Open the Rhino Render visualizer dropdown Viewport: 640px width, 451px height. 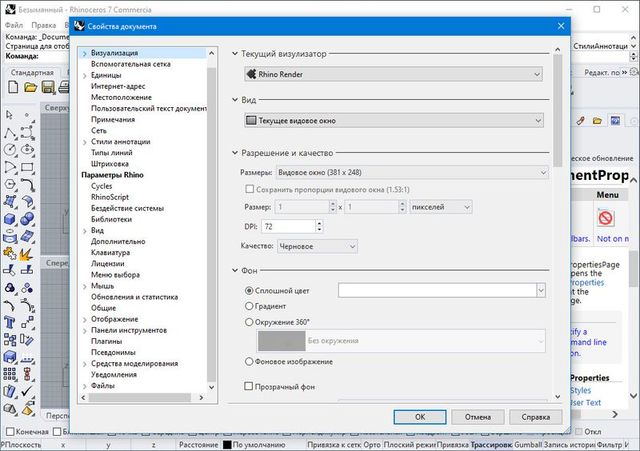393,73
